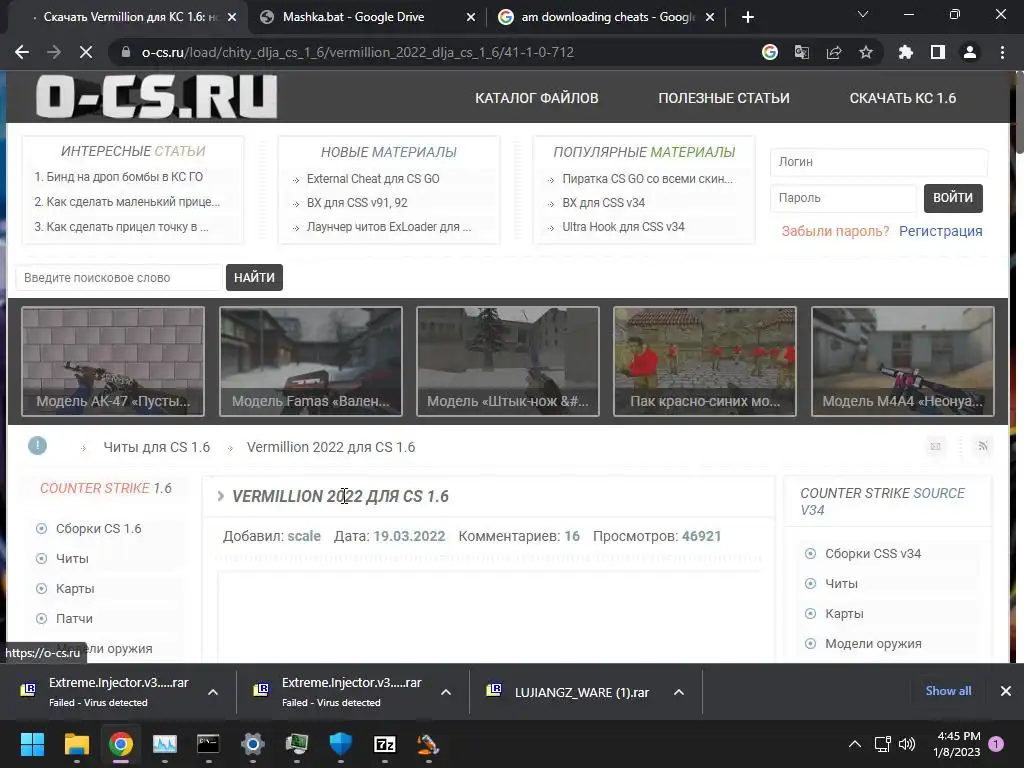Open Лаунчер читов ExLoader link
Screen dimensions: 1024x768
point(389,227)
